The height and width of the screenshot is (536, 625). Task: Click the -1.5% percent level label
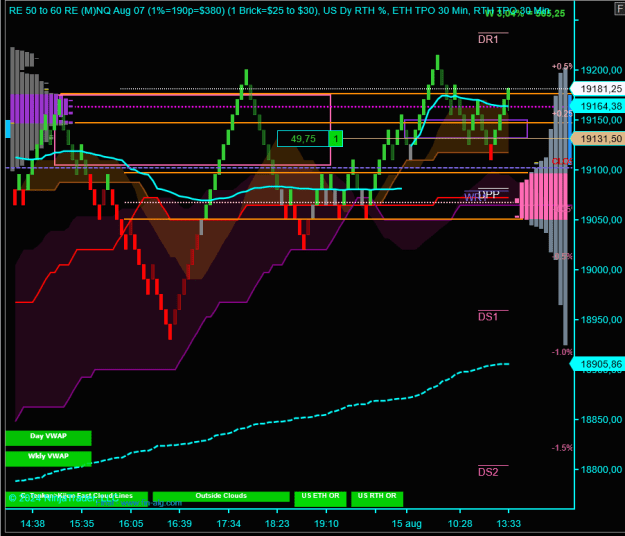(x=562, y=448)
